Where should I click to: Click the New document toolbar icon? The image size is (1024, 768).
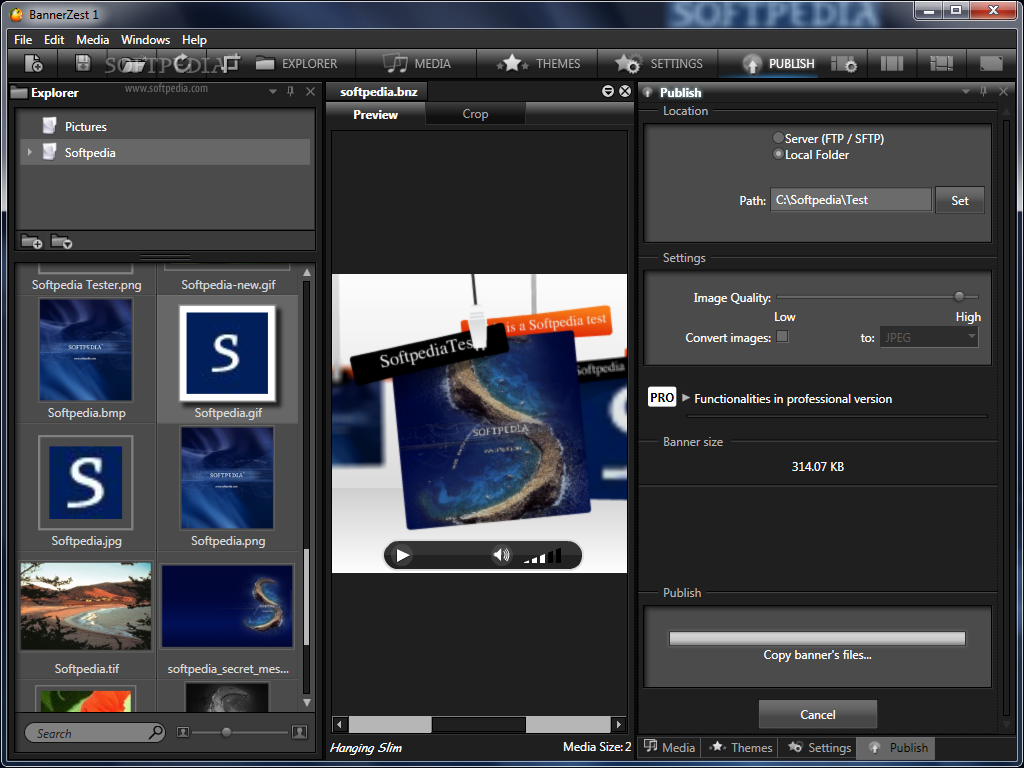pos(33,64)
